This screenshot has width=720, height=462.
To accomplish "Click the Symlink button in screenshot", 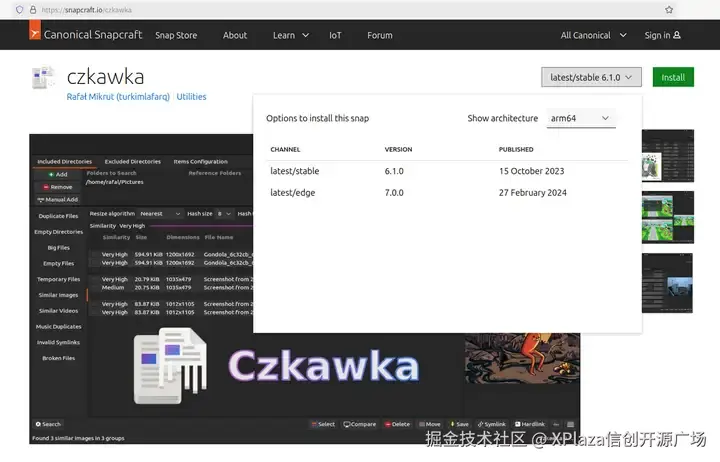I will 492,424.
